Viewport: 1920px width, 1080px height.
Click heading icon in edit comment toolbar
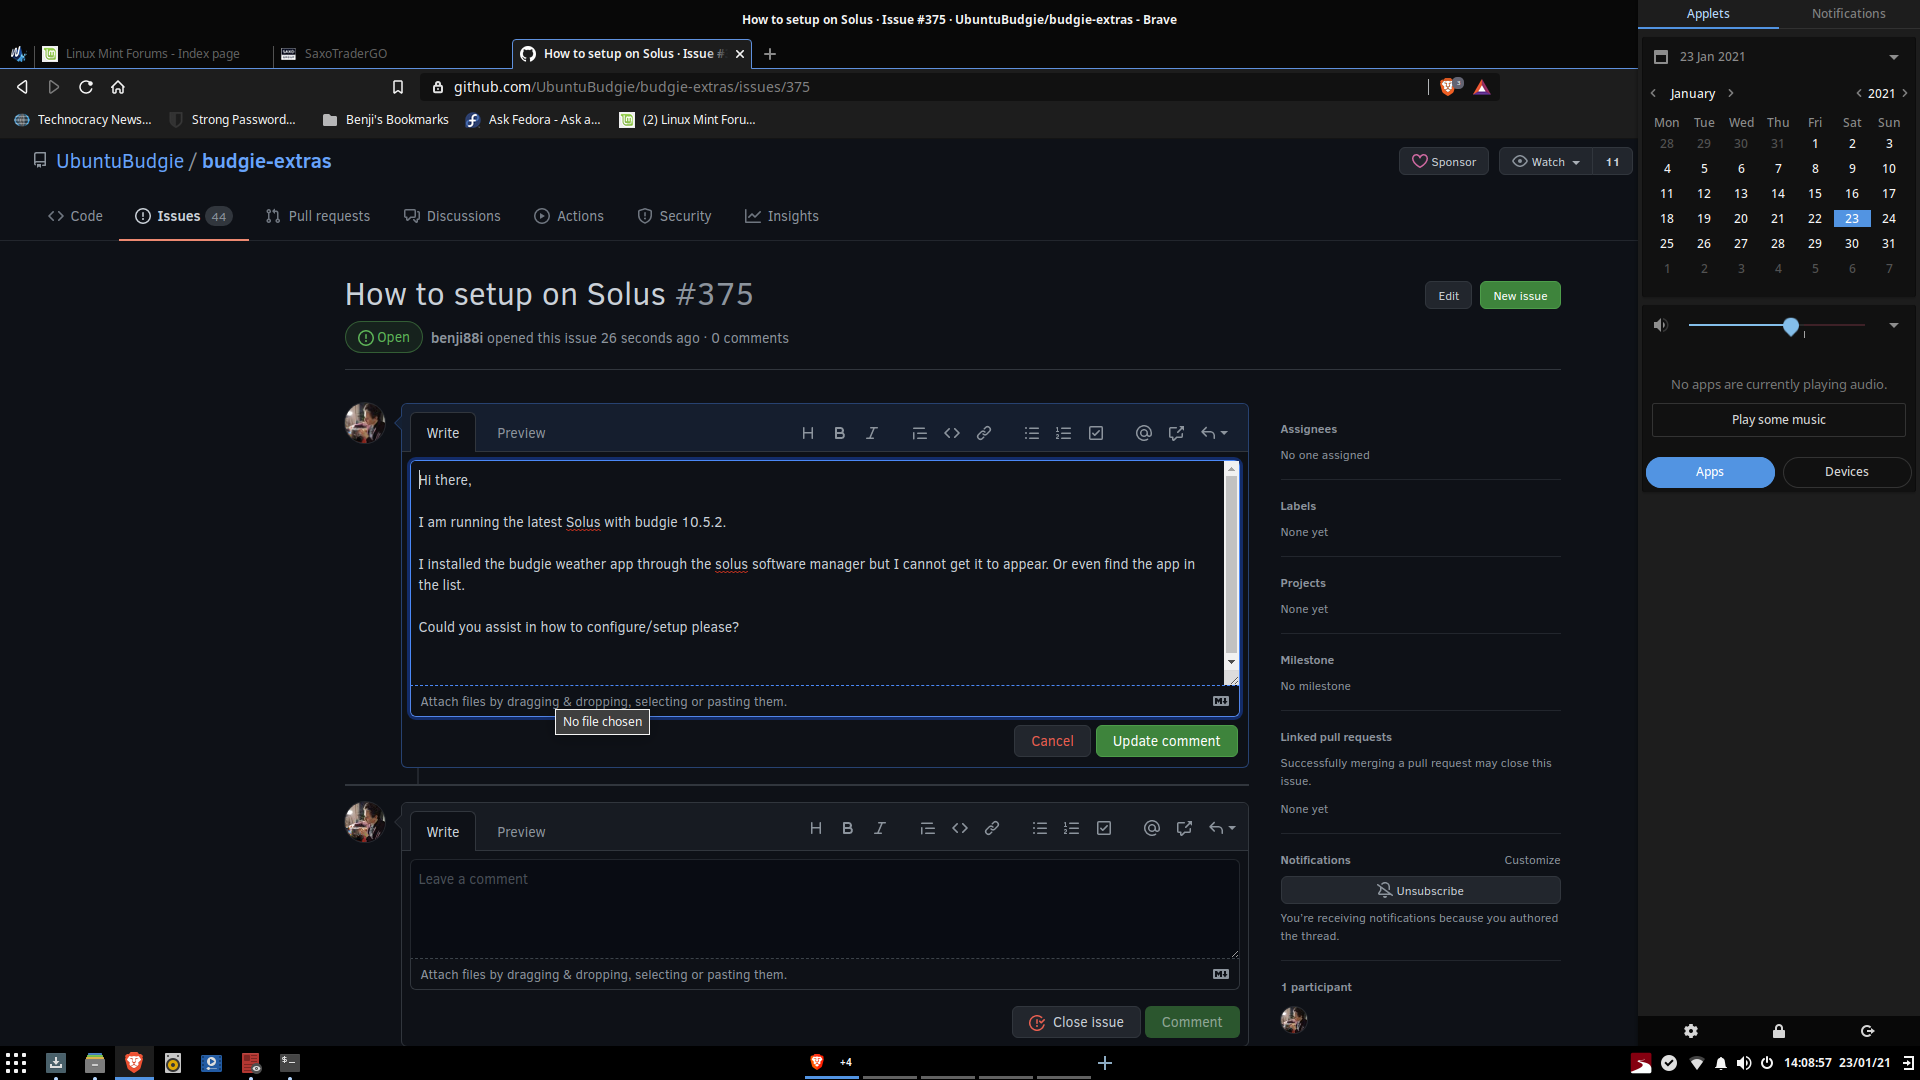(808, 433)
